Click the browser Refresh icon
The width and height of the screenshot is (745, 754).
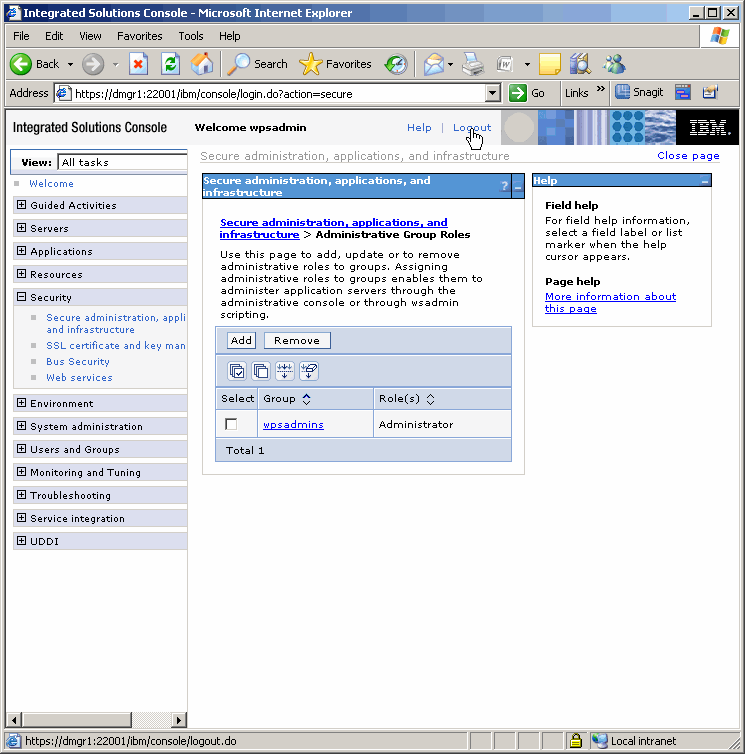[x=171, y=64]
